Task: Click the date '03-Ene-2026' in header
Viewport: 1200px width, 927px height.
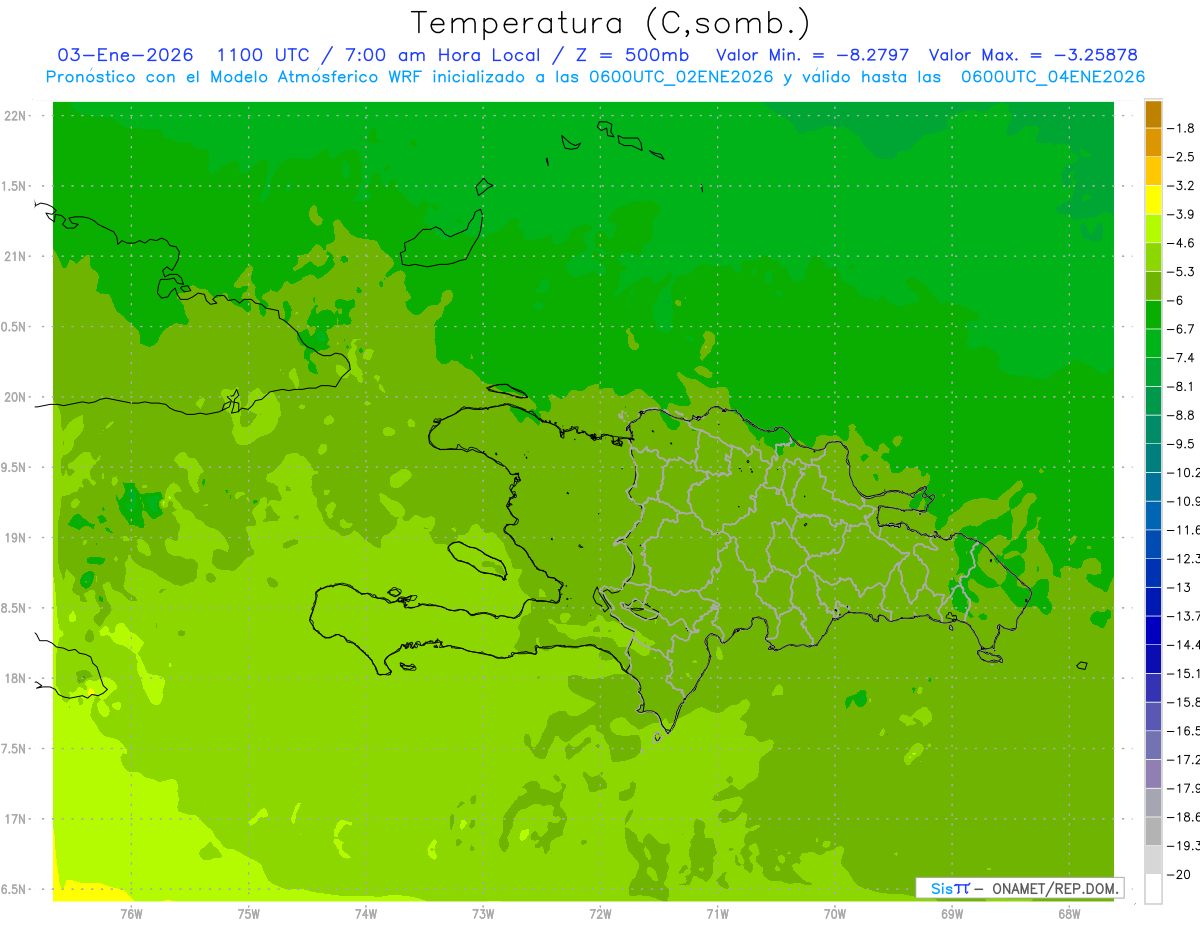Action: pos(125,55)
